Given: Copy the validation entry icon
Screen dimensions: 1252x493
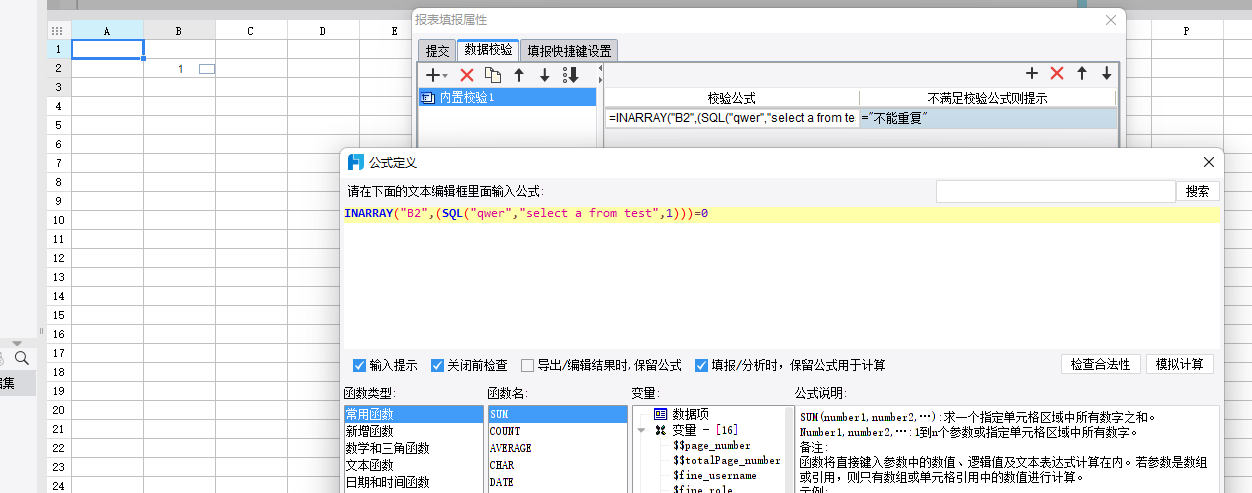Looking at the screenshot, I should click(x=493, y=75).
